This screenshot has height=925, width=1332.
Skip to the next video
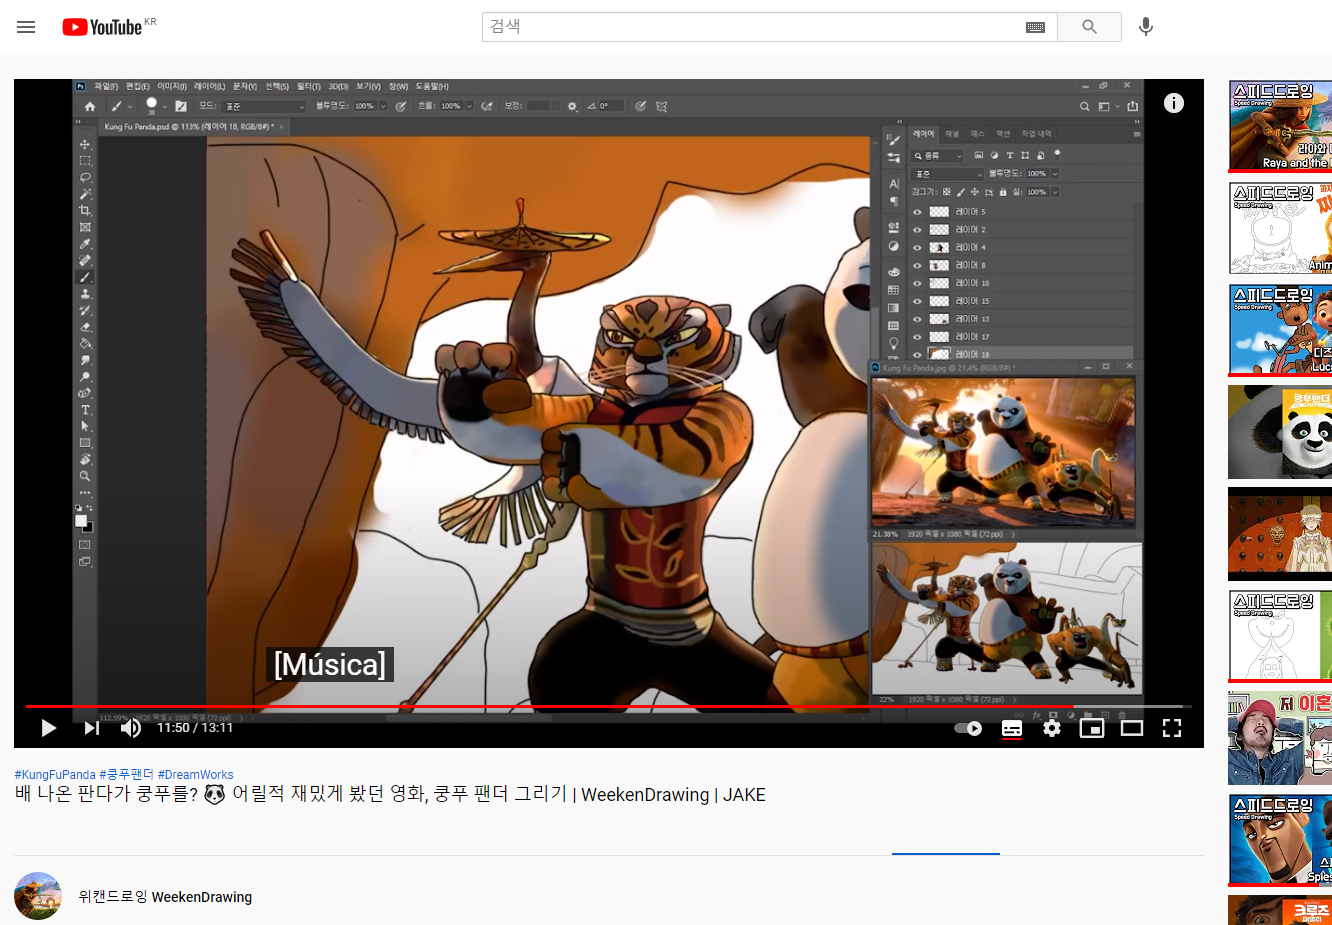point(91,728)
